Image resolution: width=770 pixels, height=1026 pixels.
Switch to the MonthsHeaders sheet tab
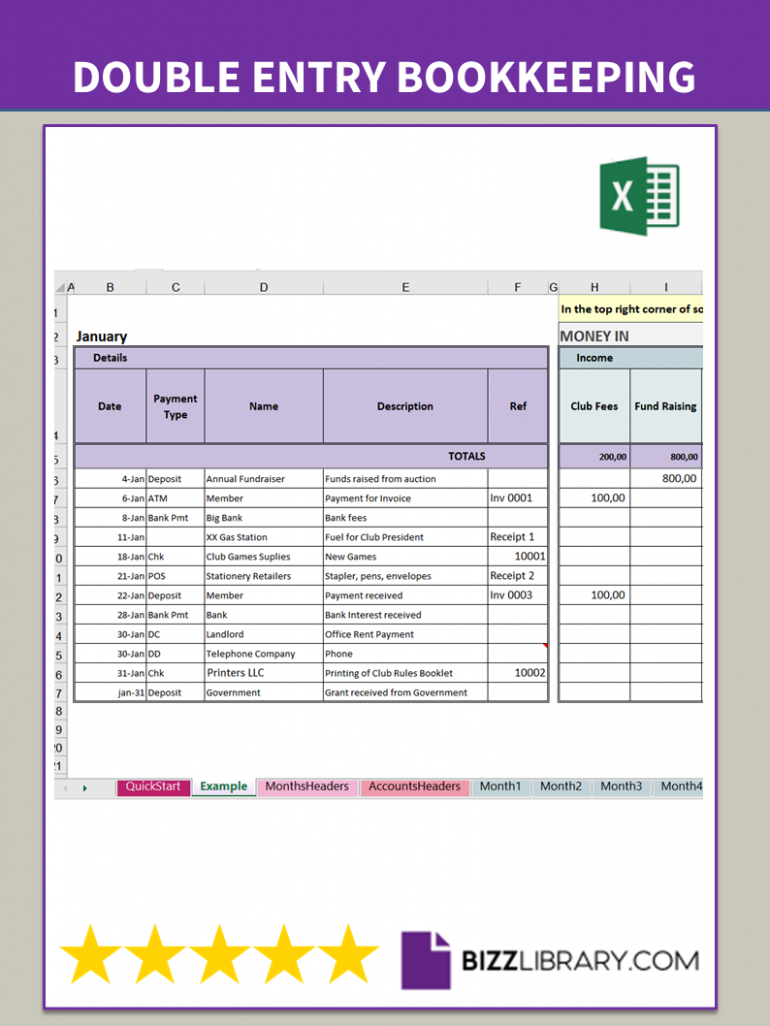click(x=307, y=787)
